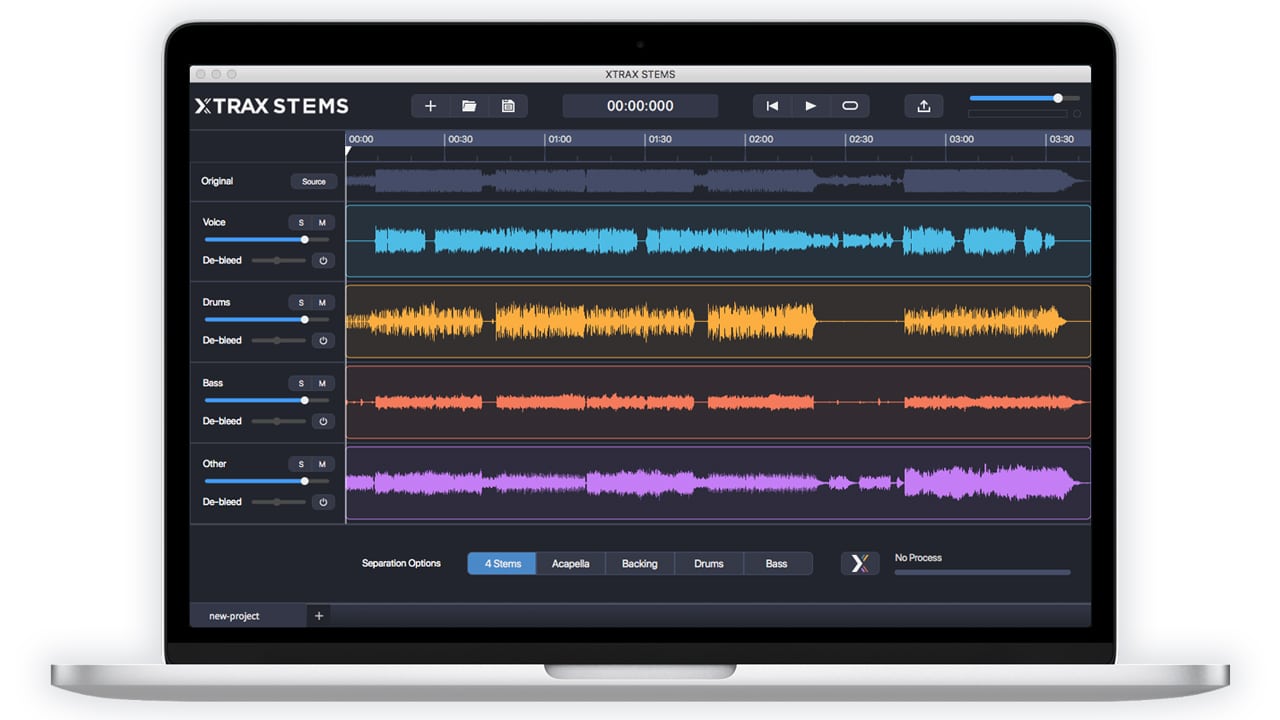Solo the Voice stem

301,222
